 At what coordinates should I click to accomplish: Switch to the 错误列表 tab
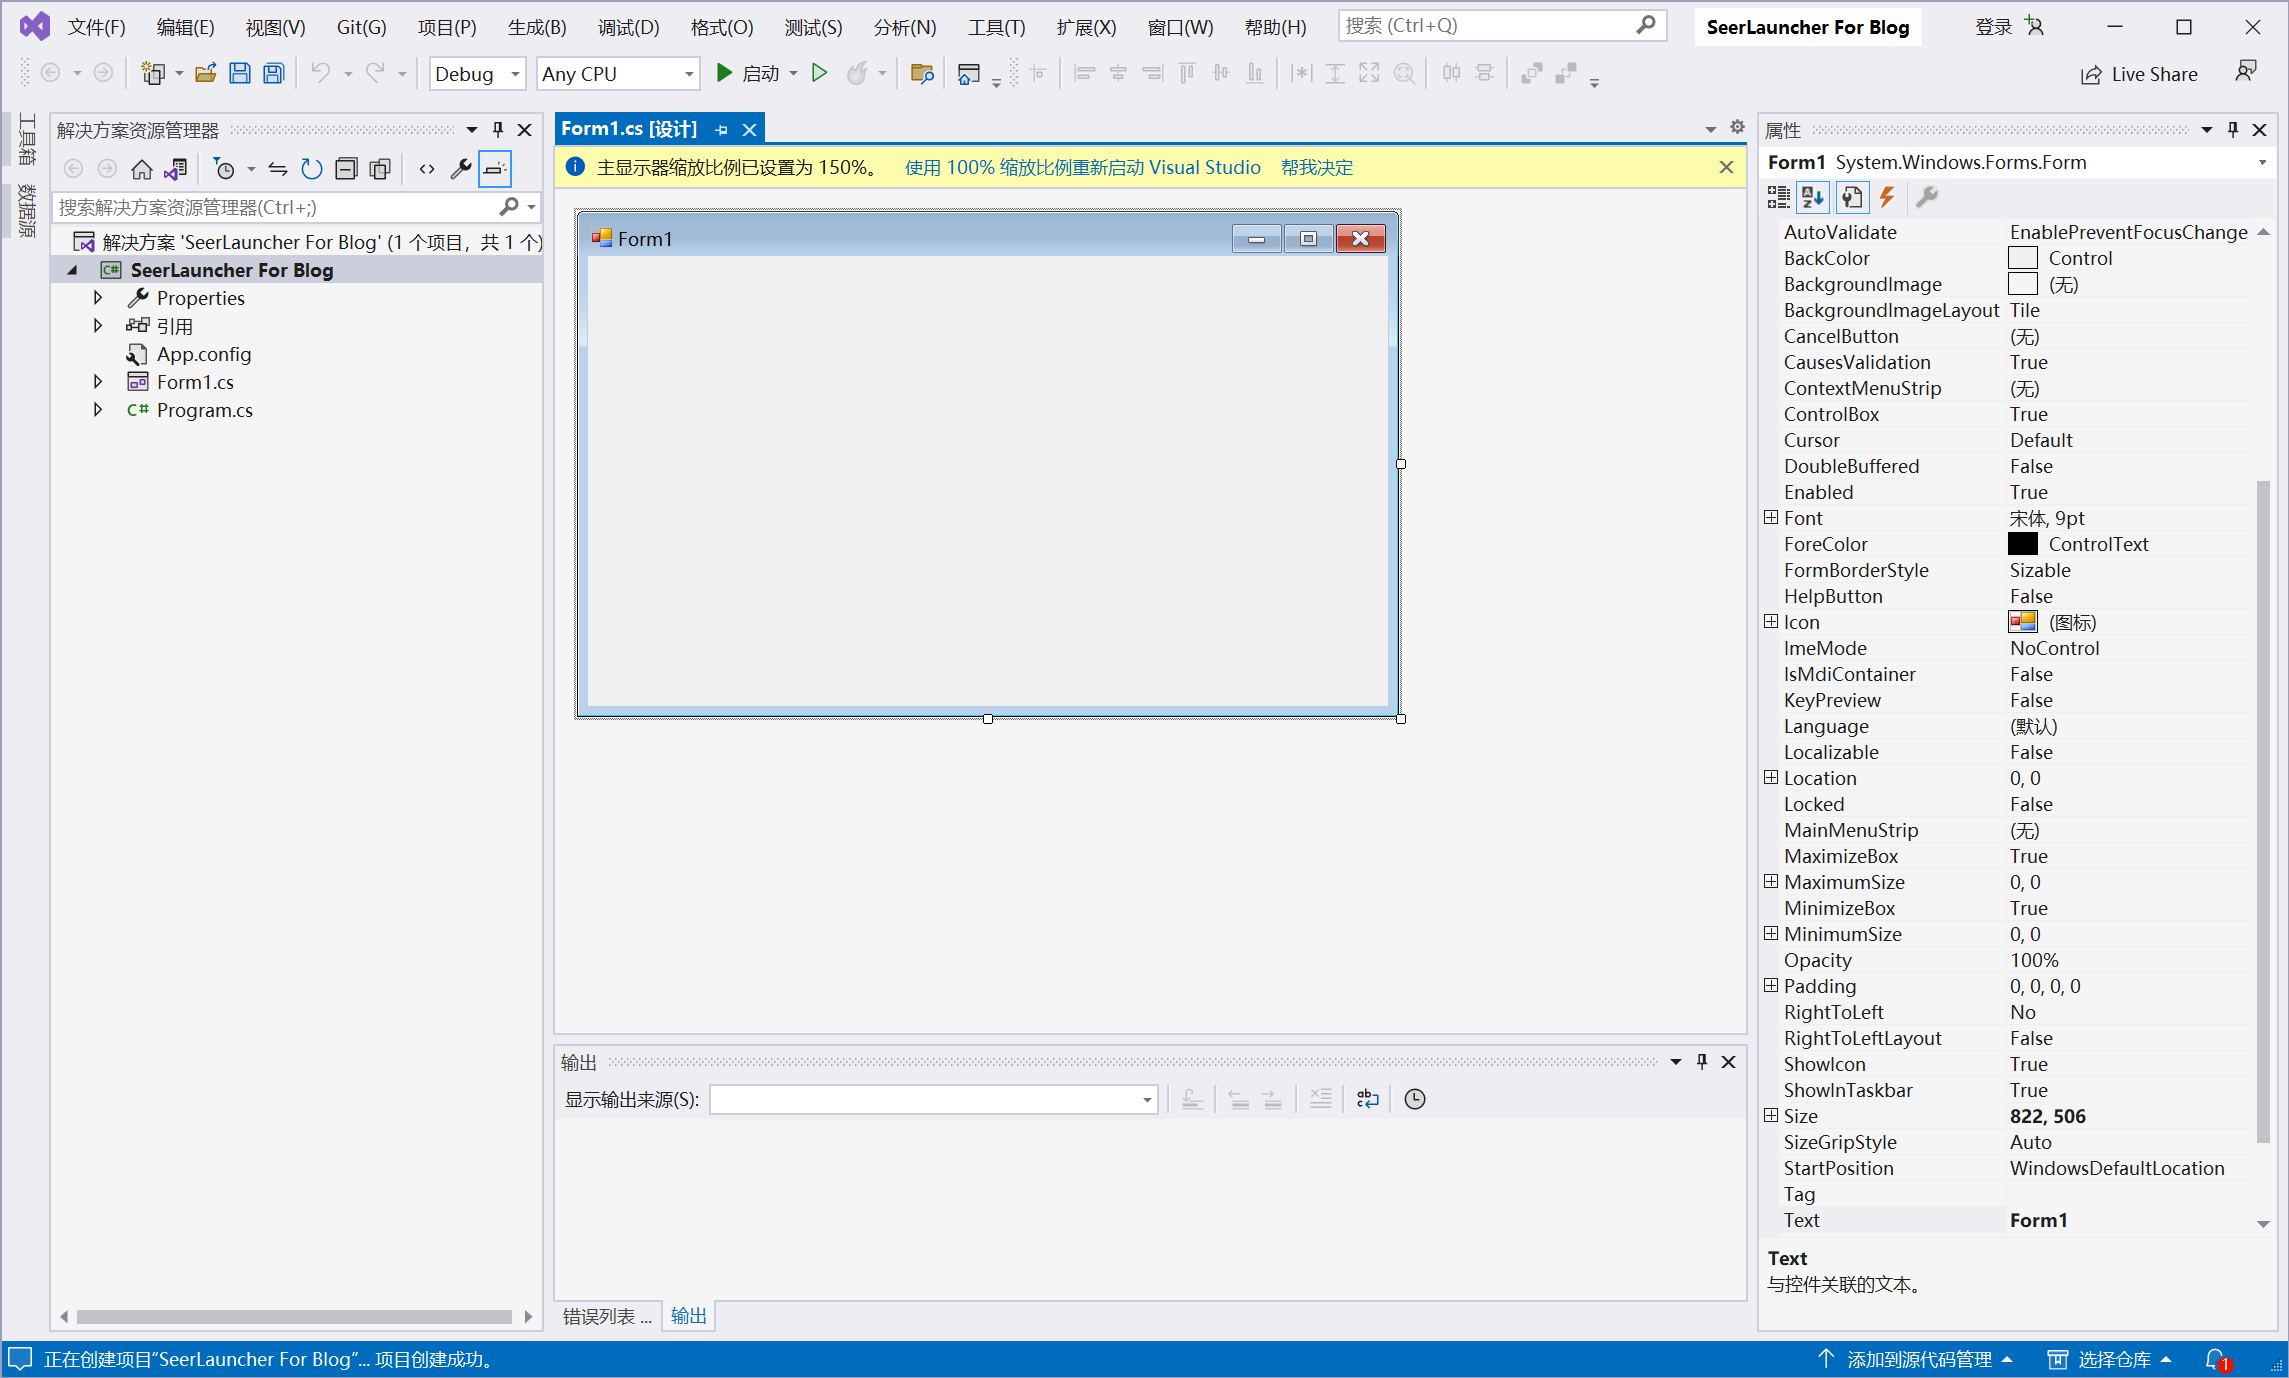click(605, 1316)
